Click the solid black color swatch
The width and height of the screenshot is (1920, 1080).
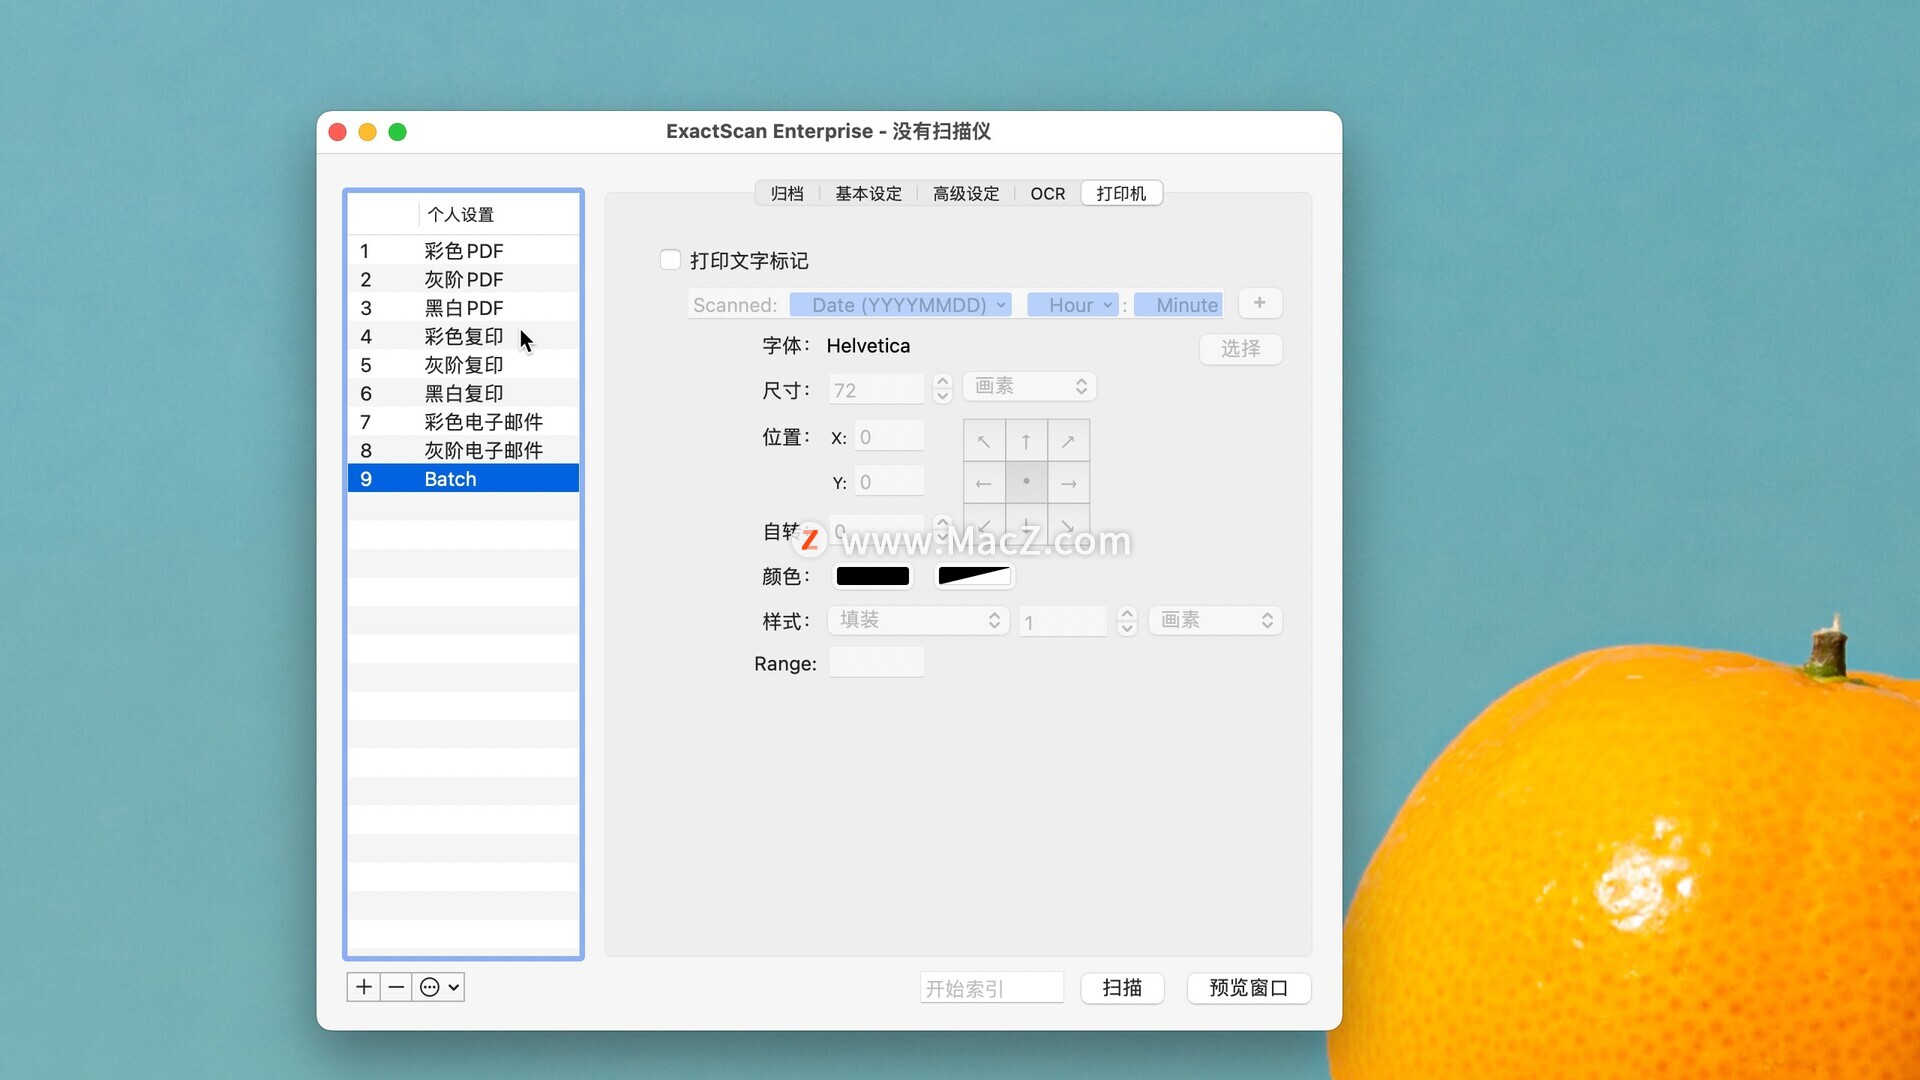pyautogui.click(x=873, y=576)
